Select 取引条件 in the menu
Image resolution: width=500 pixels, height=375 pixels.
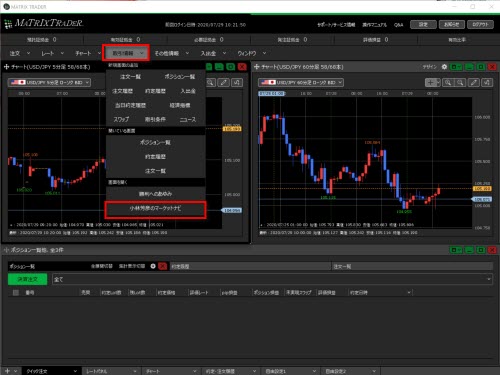[155, 119]
